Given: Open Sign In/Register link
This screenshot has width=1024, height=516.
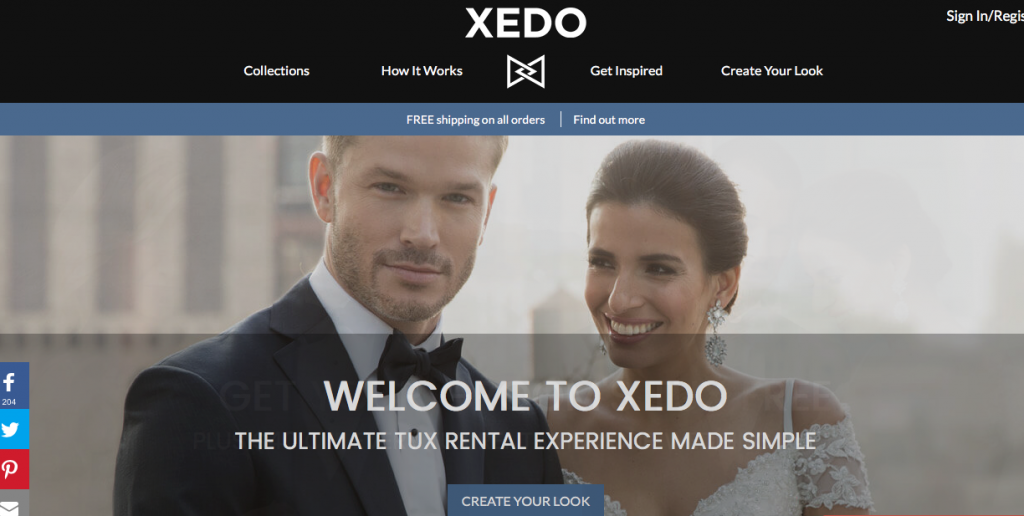Looking at the screenshot, I should (985, 17).
